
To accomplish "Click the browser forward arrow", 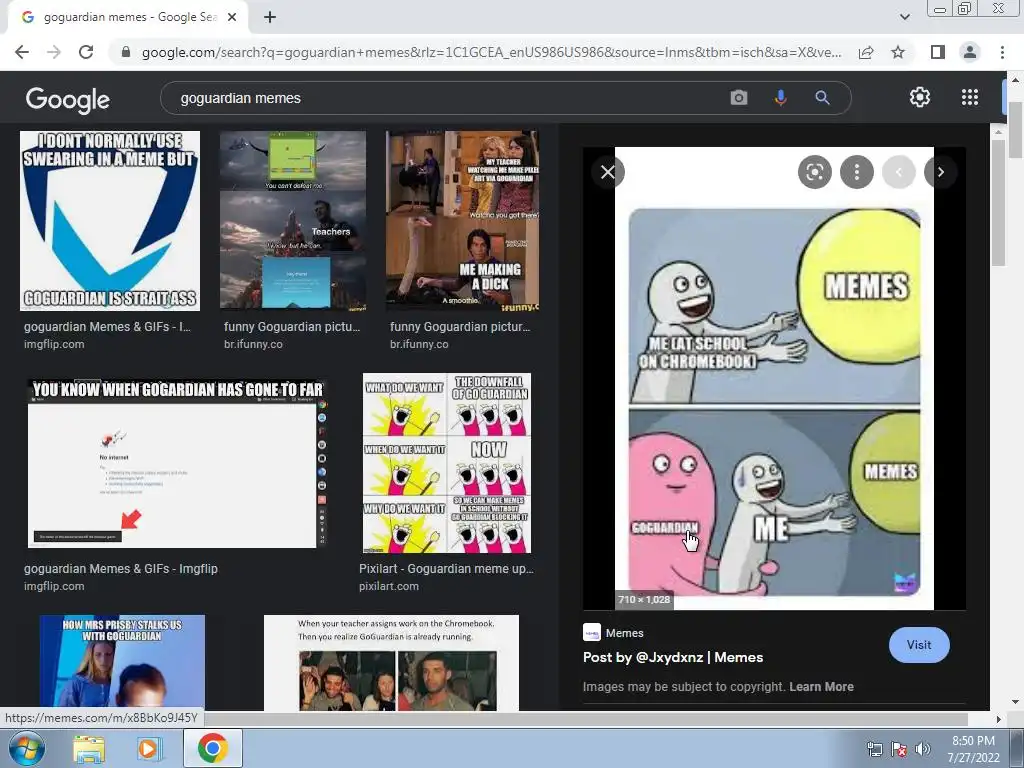I will [x=54, y=52].
